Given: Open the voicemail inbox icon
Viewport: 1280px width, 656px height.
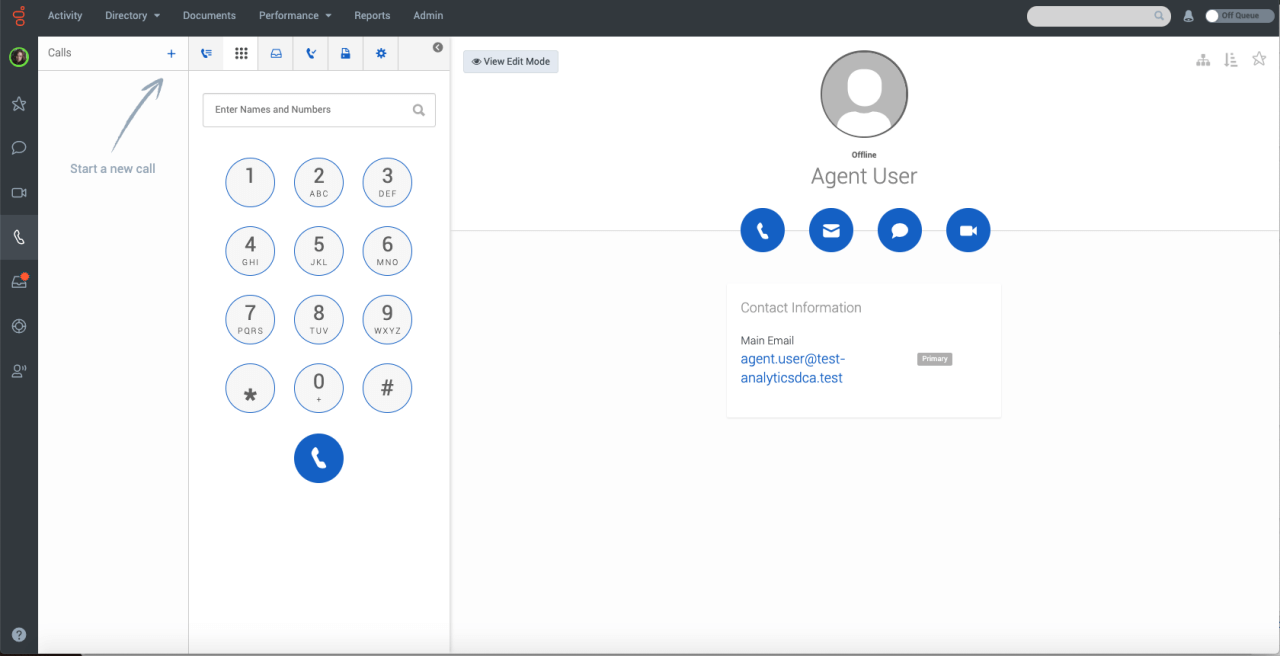Looking at the screenshot, I should coord(275,53).
